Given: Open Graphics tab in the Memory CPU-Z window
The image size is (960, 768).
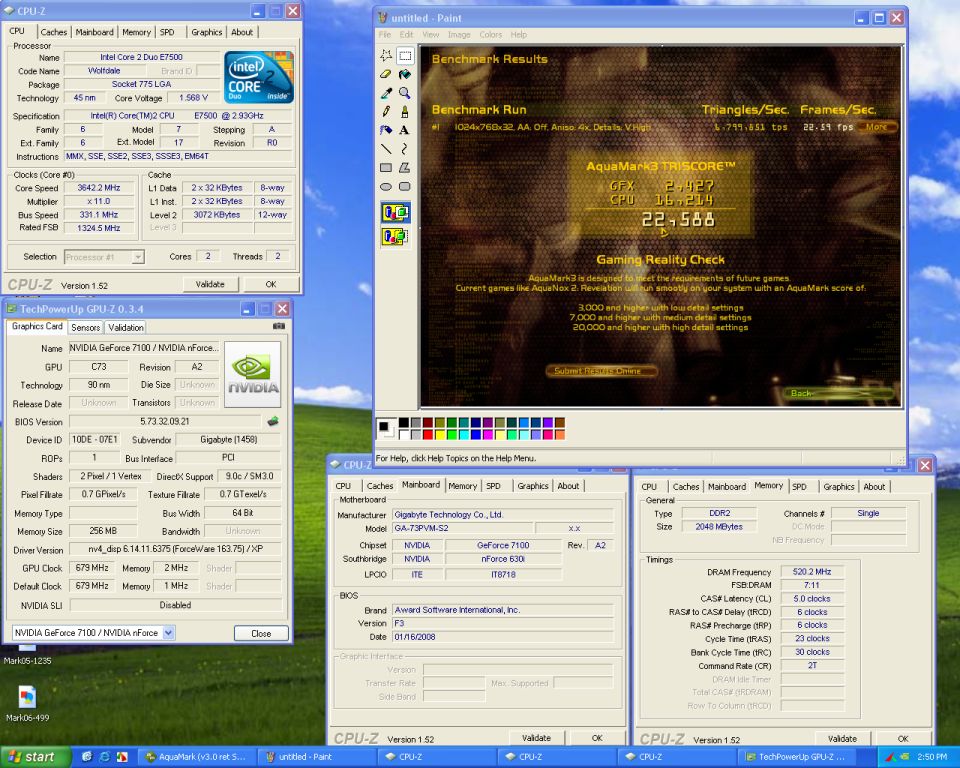Looking at the screenshot, I should 838,487.
